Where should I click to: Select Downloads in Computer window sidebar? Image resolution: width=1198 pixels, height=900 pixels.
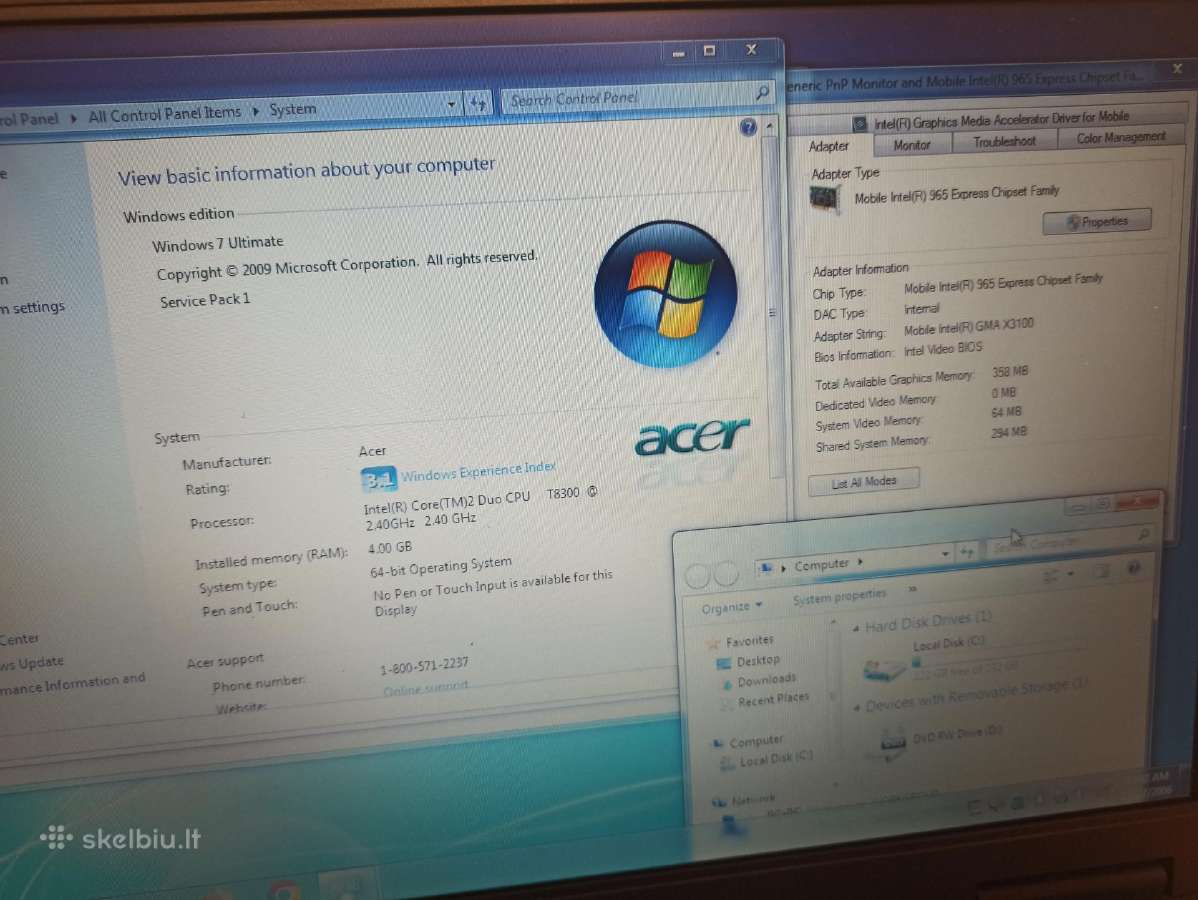click(766, 679)
